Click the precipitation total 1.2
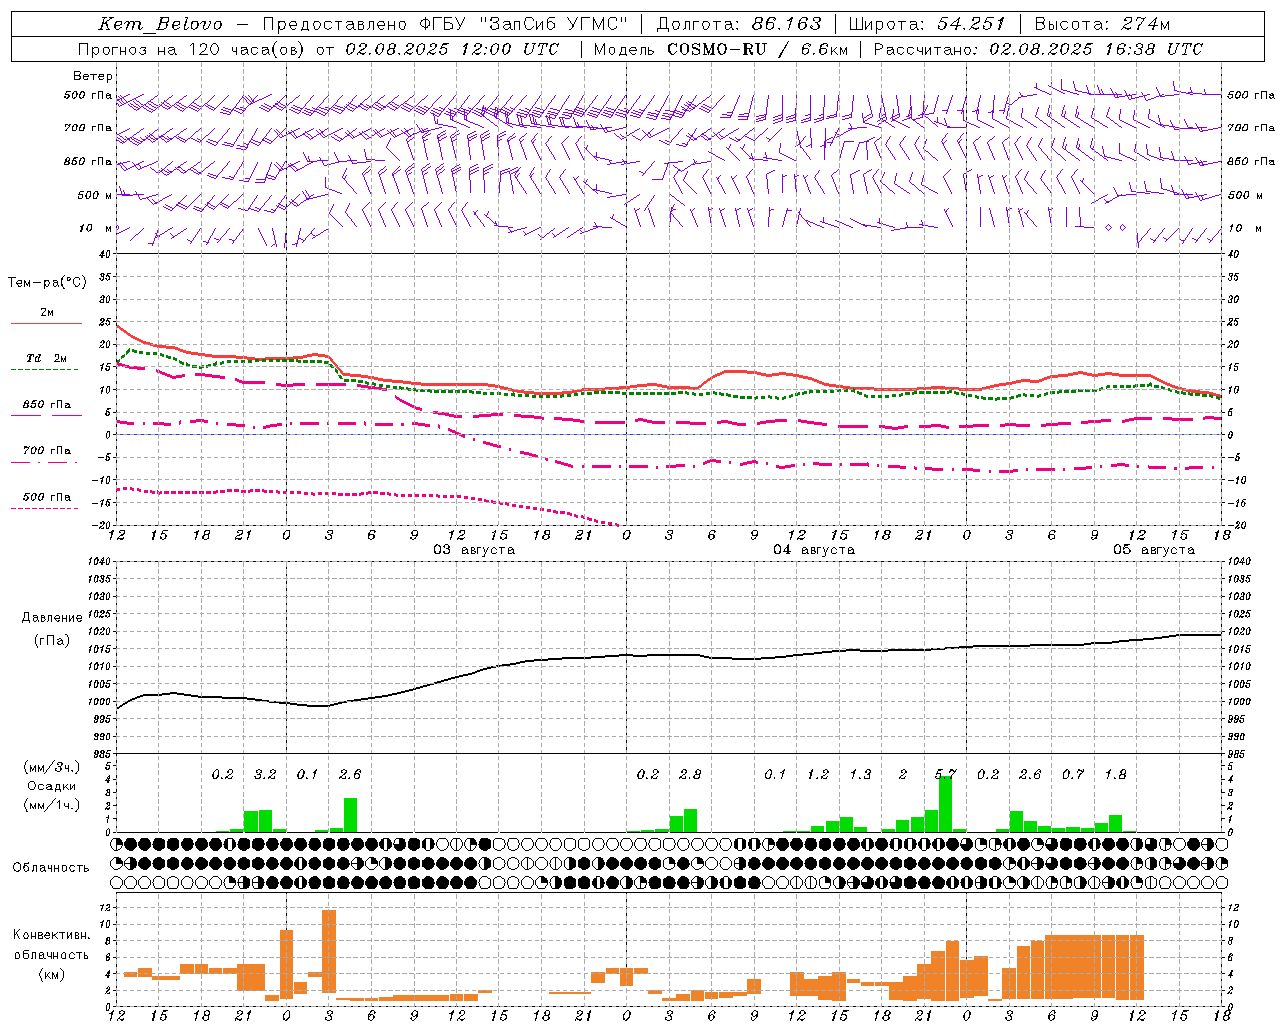This screenshot has width=1280, height=1024. [818, 775]
